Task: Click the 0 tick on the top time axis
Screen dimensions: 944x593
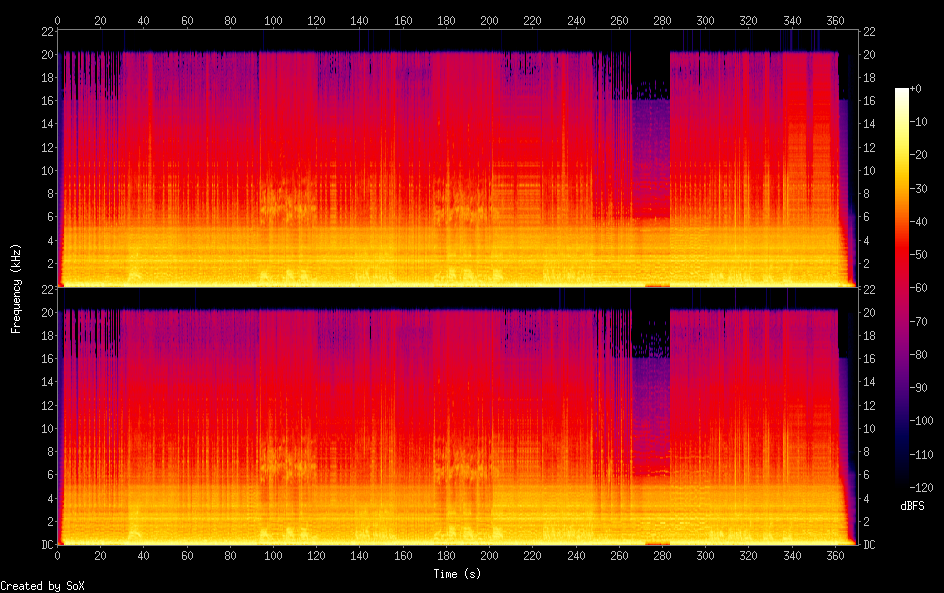Action: (x=58, y=20)
